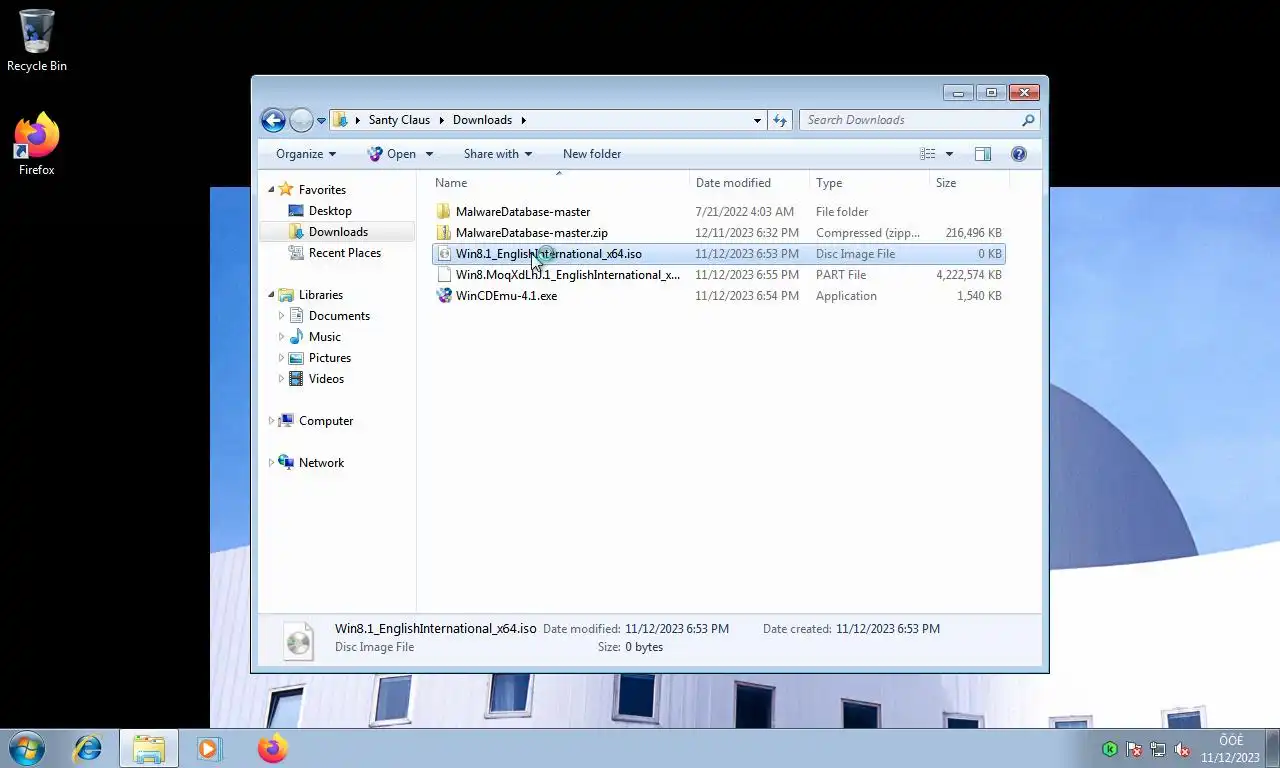Click the 216,496 KB size cell

(973, 233)
